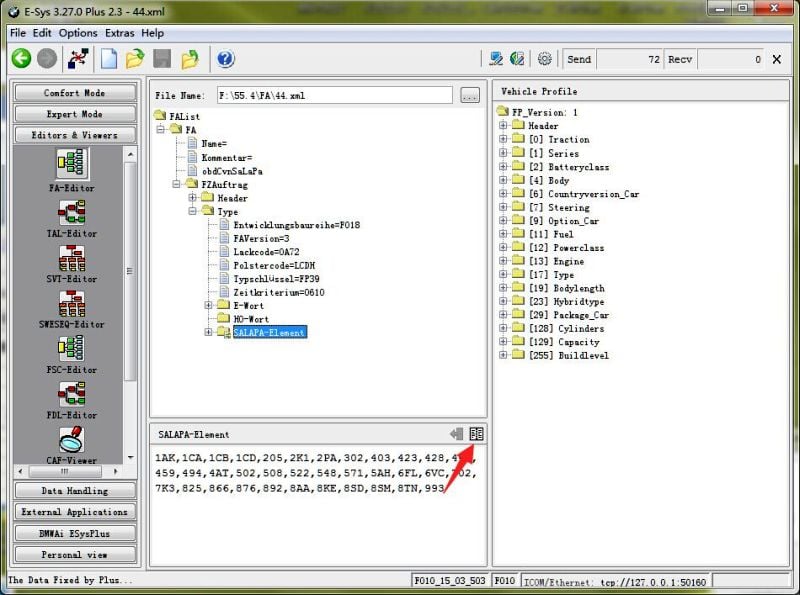Collapse the Type tree node

(192, 211)
